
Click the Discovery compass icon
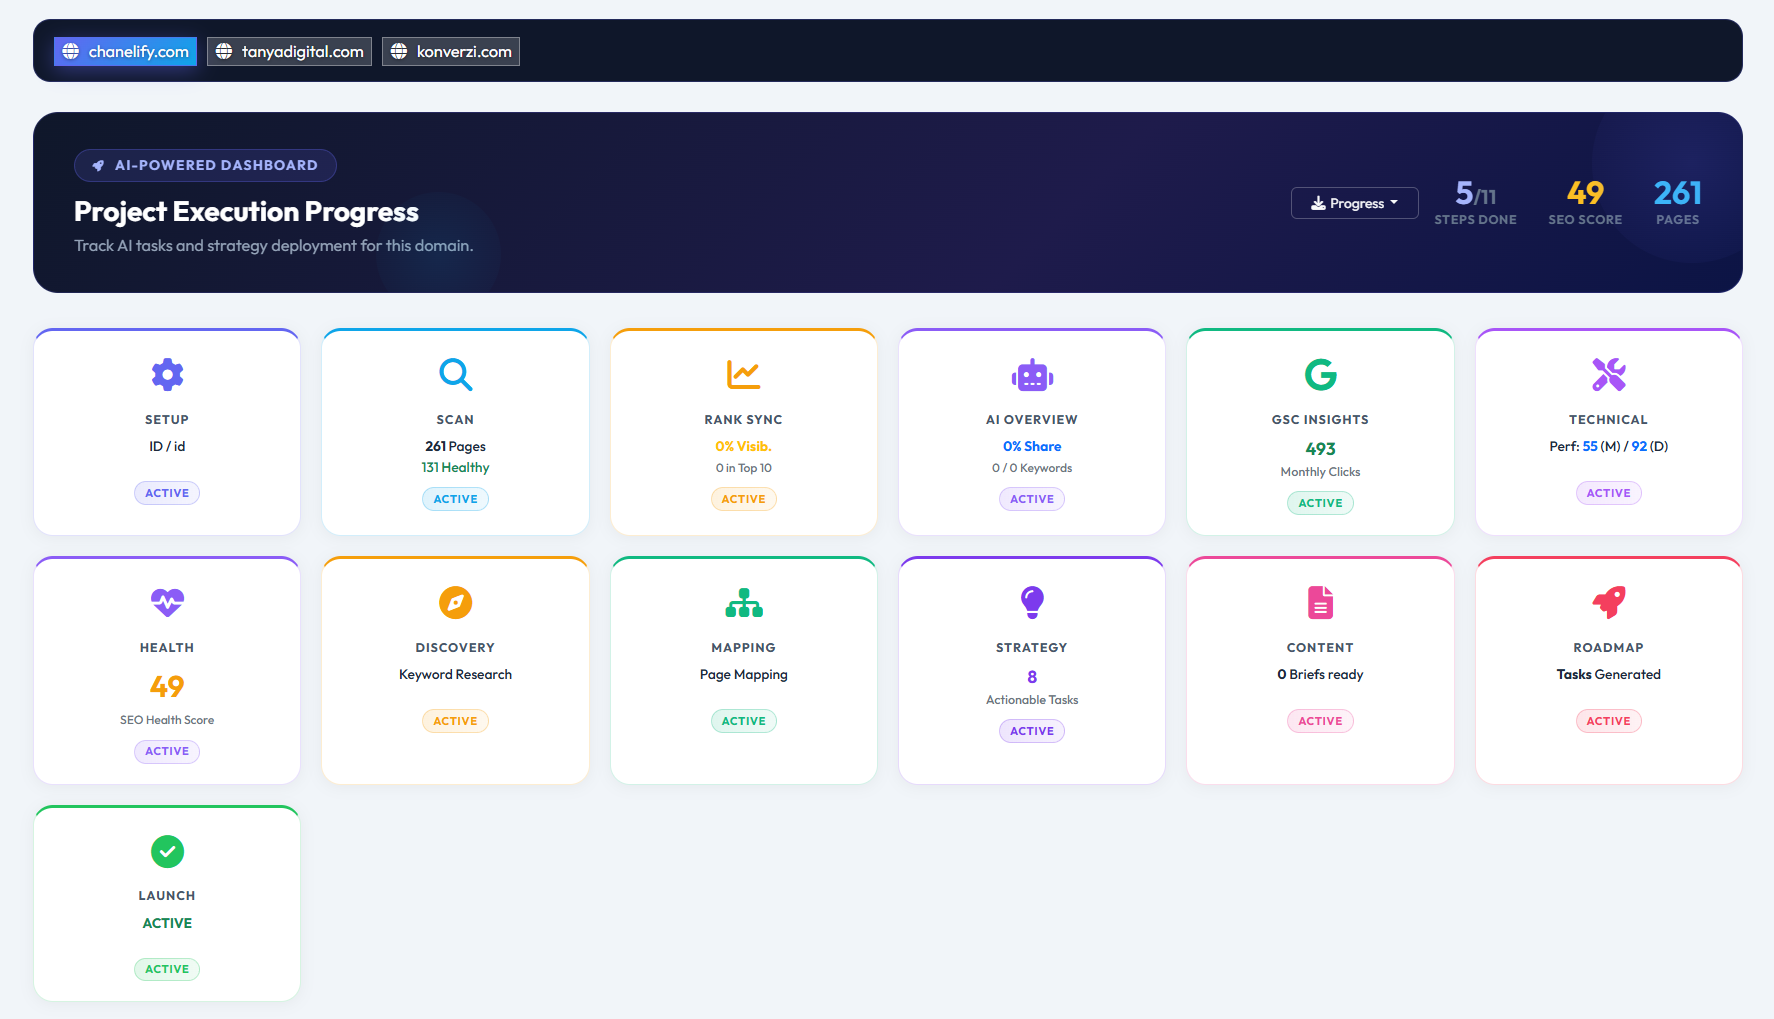click(455, 603)
